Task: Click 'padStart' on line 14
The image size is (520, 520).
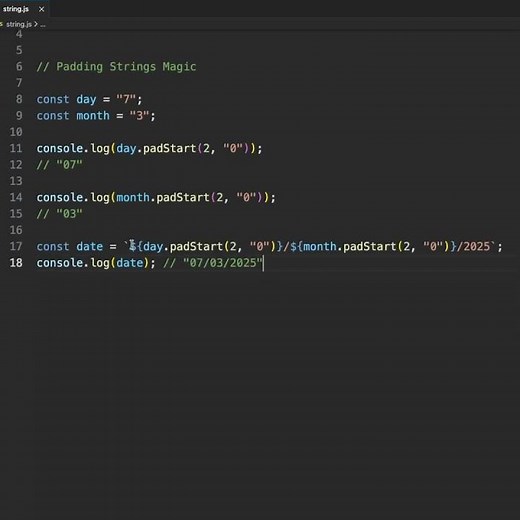Action: tap(183, 198)
